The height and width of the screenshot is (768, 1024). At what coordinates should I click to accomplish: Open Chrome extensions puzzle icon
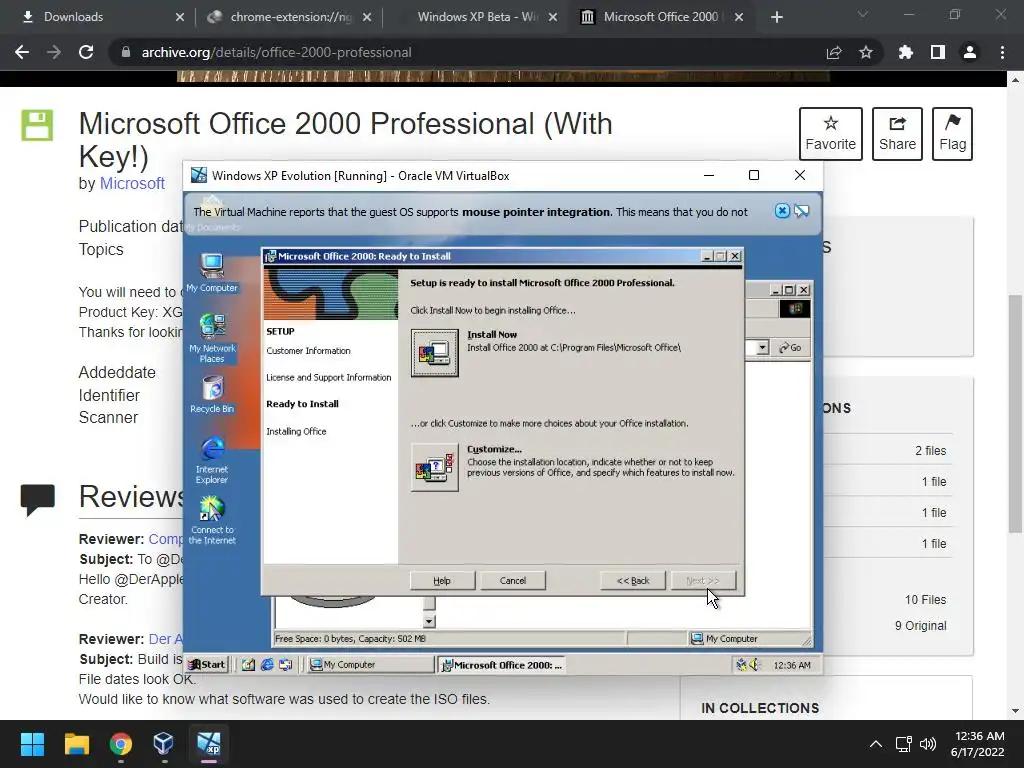pos(905,52)
